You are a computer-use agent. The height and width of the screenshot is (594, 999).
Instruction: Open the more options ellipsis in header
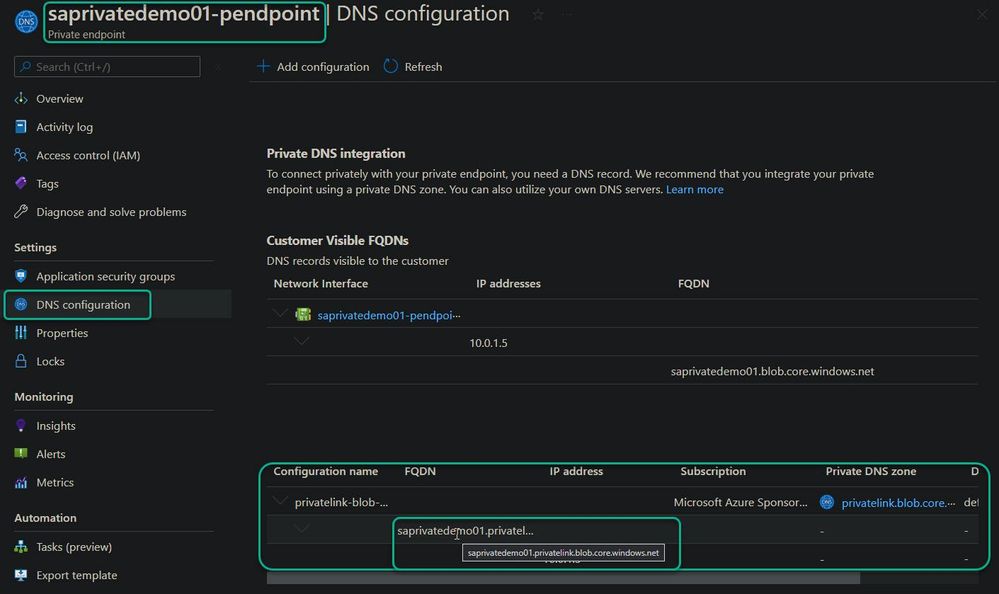pos(566,14)
